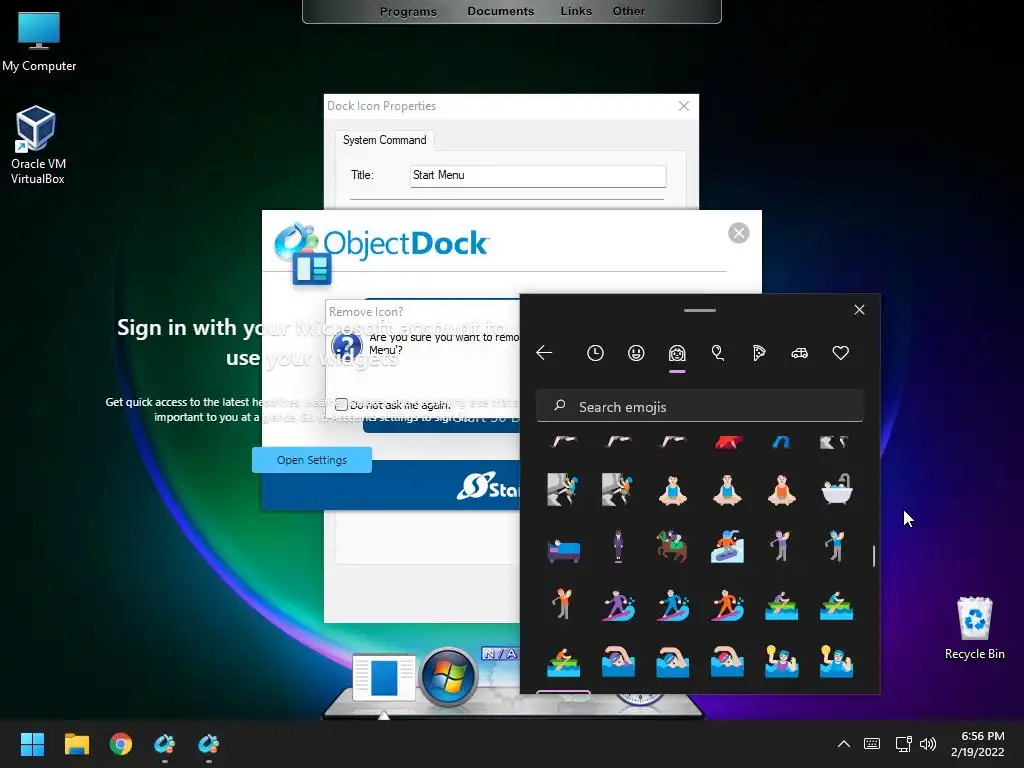
Task: Open the volume speaker tray icon
Action: pyautogui.click(x=928, y=744)
